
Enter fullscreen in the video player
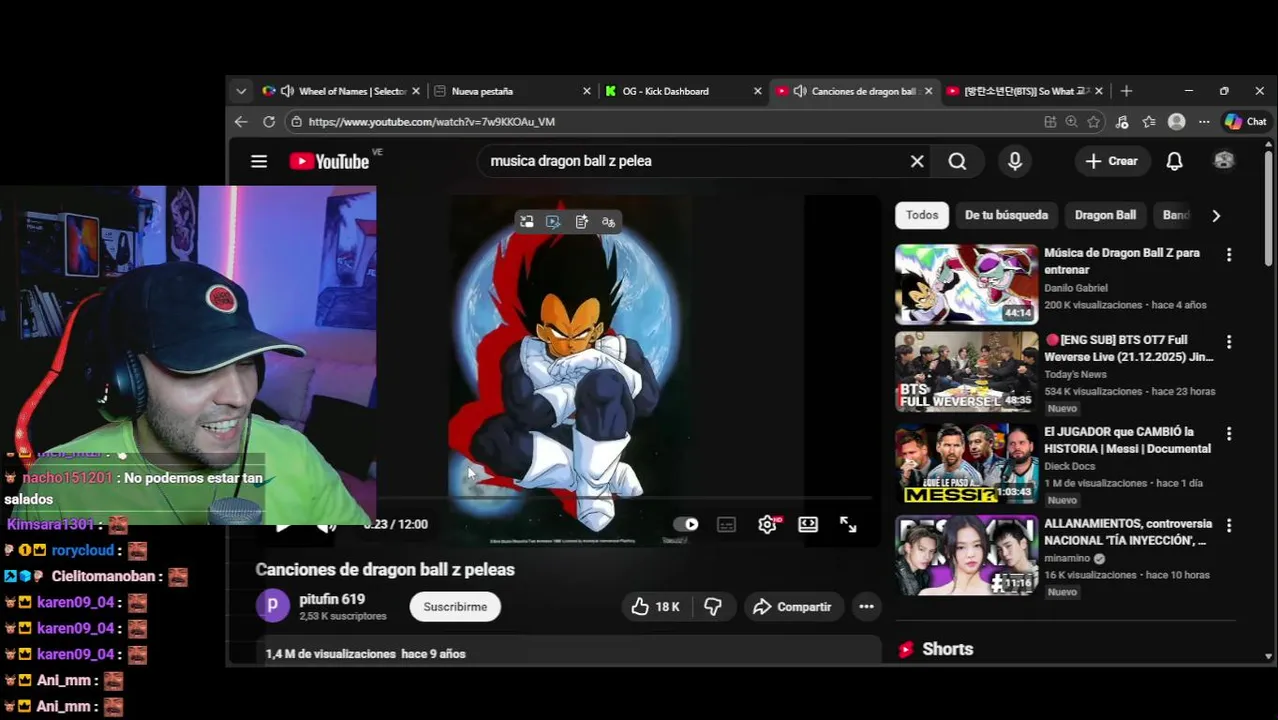(x=848, y=524)
